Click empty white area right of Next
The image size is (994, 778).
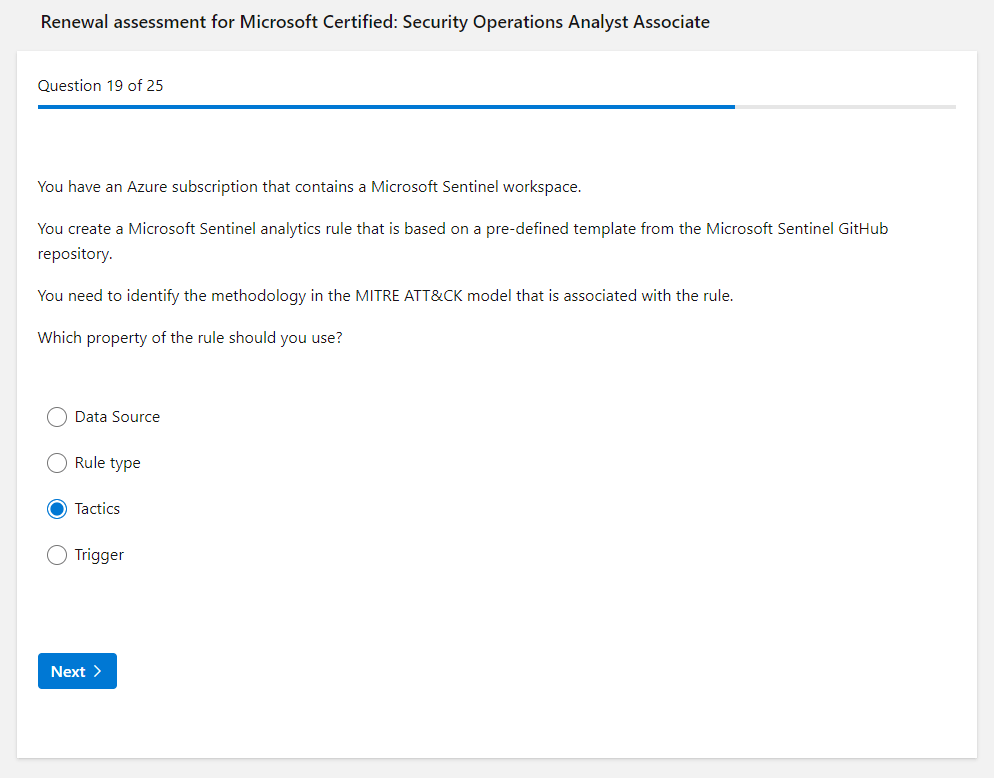click(x=500, y=671)
